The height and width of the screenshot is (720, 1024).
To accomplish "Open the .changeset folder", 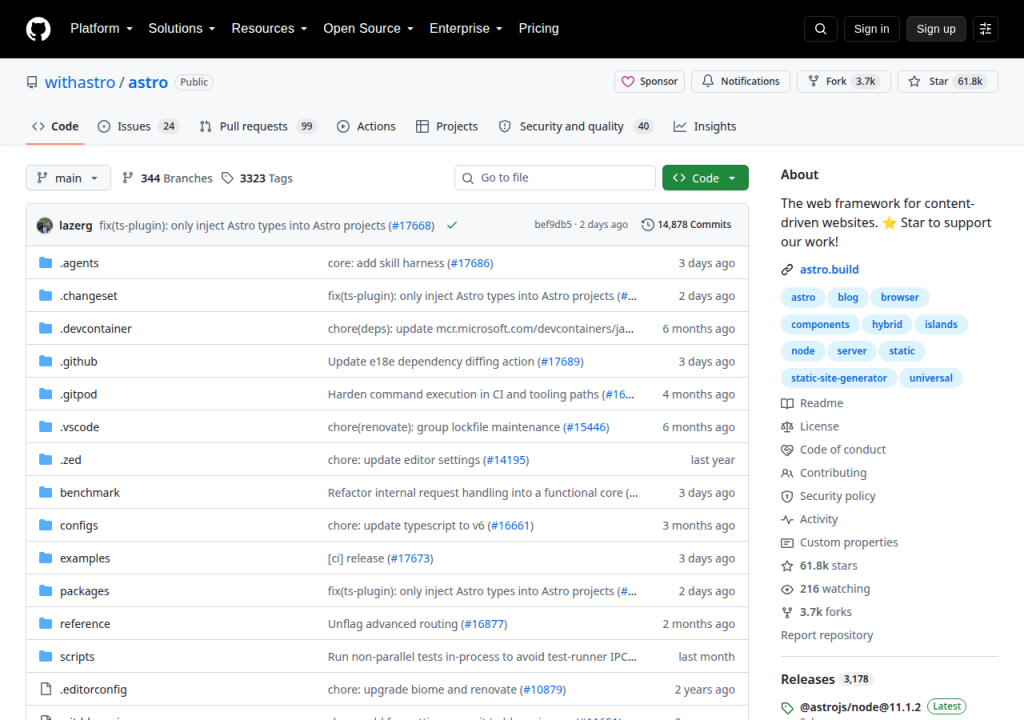I will pyautogui.click(x=89, y=296).
